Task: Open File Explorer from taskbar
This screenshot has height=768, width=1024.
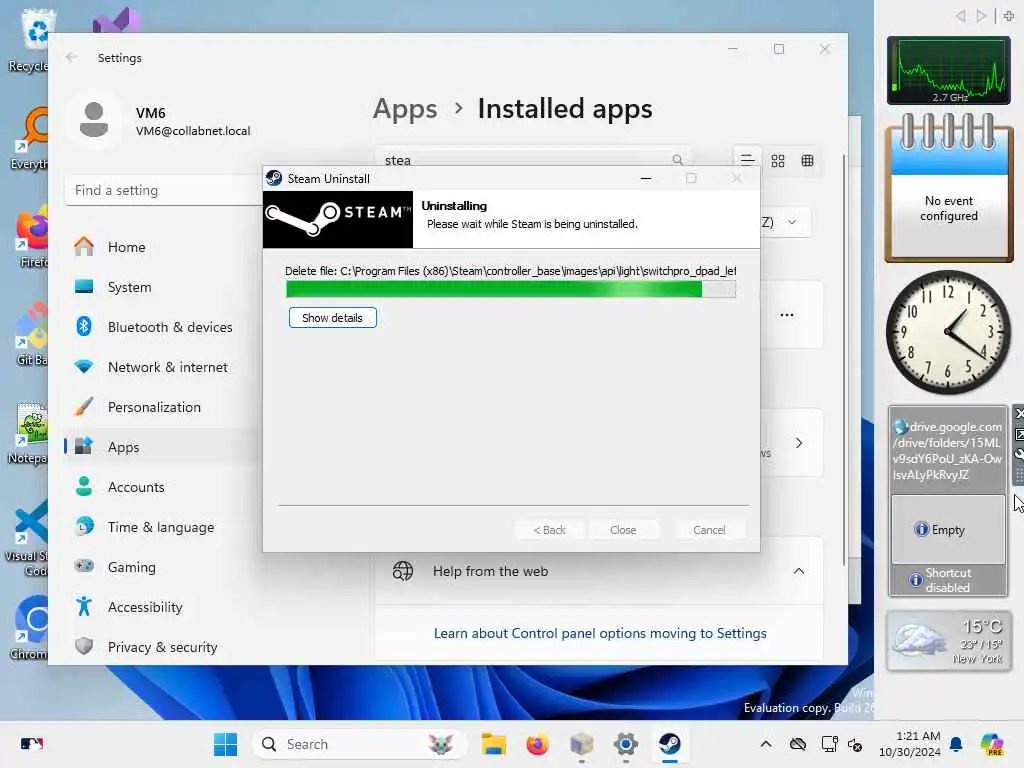Action: click(494, 744)
